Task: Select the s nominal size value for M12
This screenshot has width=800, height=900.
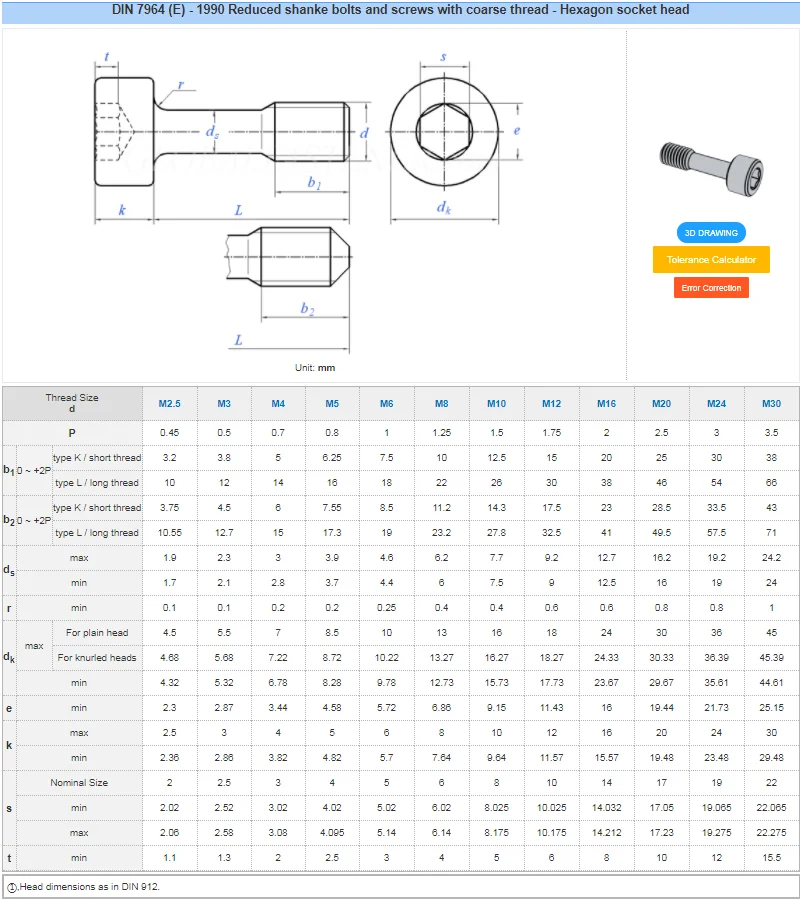Action: point(551,783)
